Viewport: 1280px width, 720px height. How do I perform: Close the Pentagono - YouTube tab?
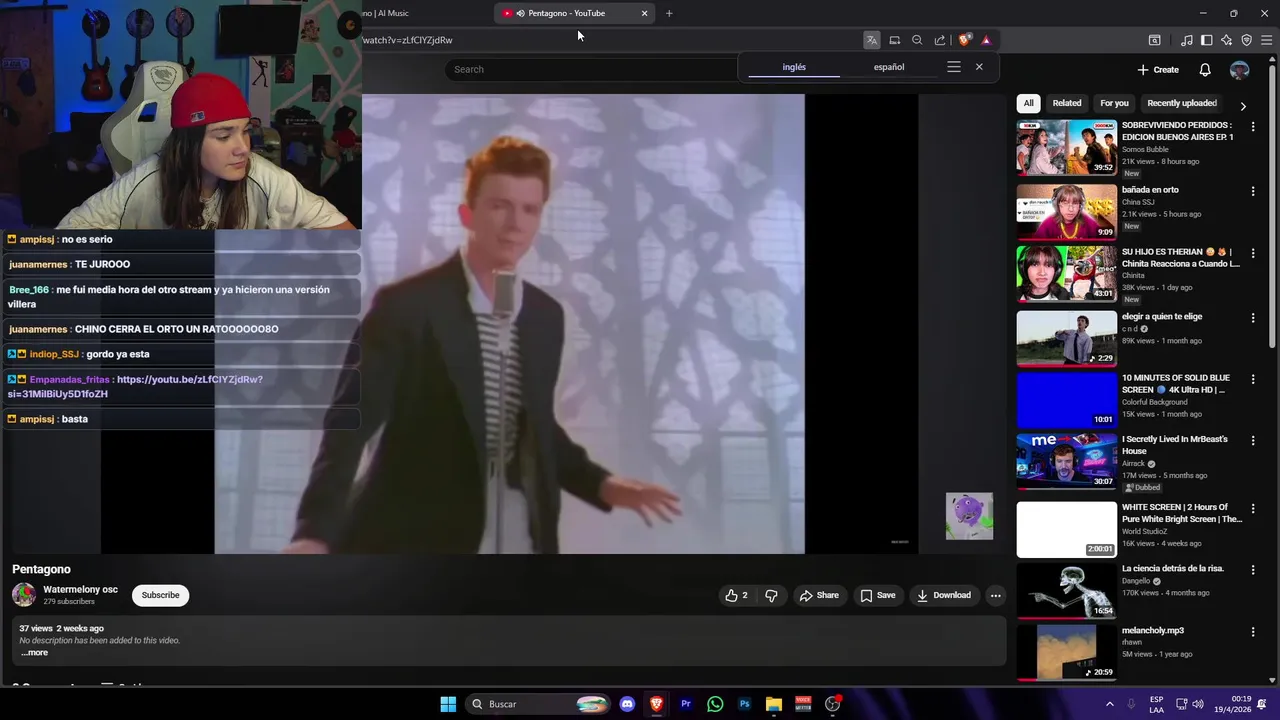pos(644,13)
